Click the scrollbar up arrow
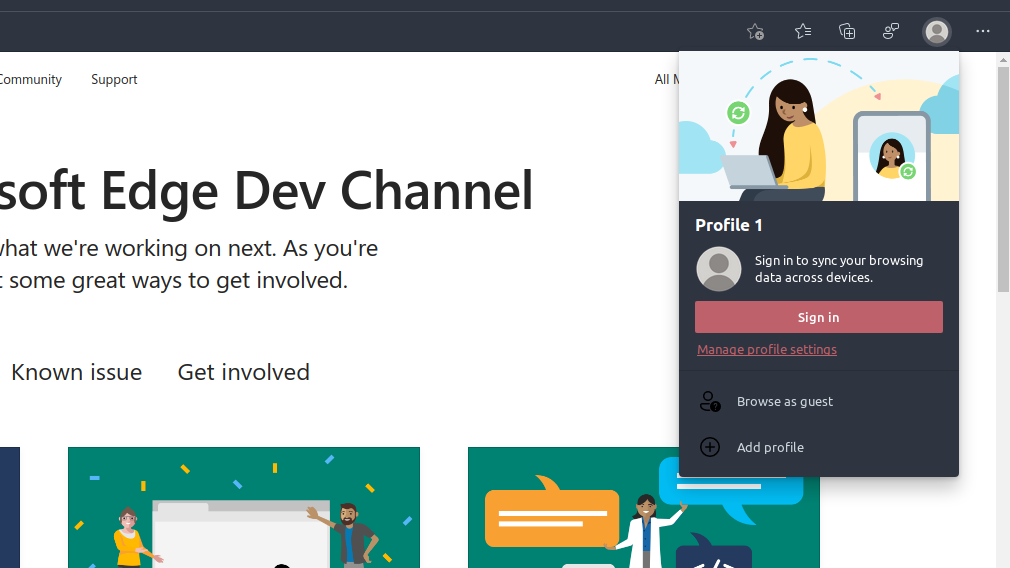Image resolution: width=1010 pixels, height=568 pixels. point(1003,60)
